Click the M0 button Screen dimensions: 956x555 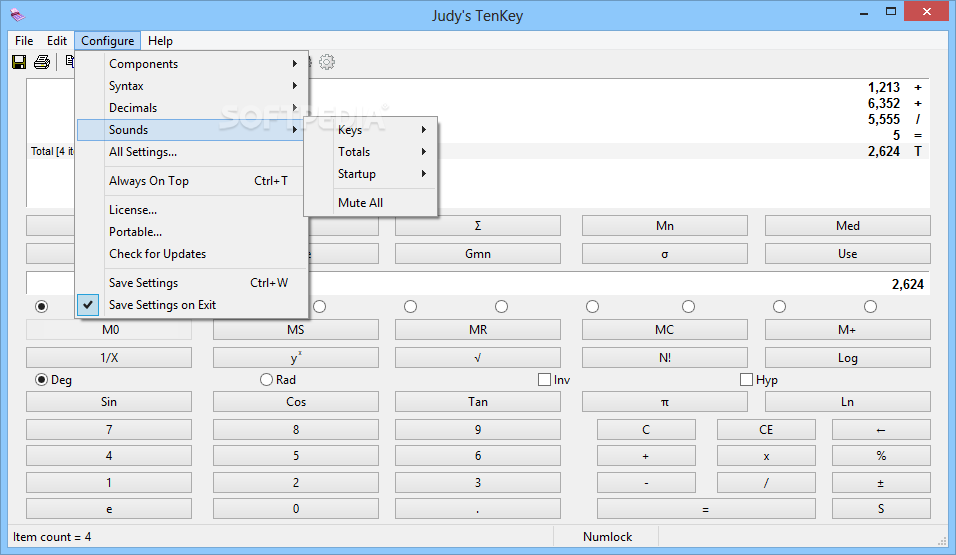coord(109,330)
